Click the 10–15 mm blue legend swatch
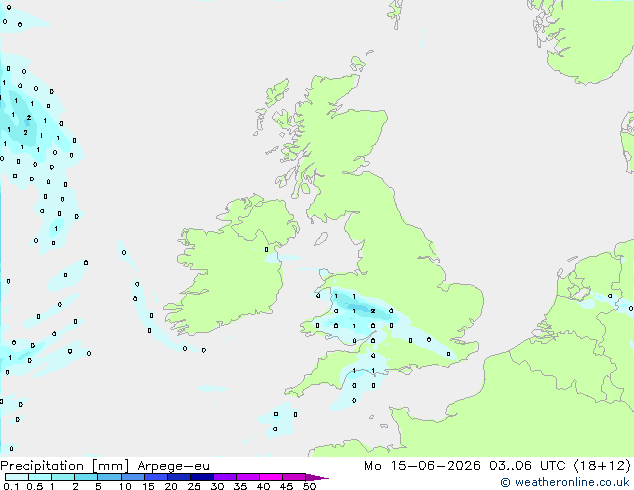This screenshot has width=634, height=490. [132, 477]
